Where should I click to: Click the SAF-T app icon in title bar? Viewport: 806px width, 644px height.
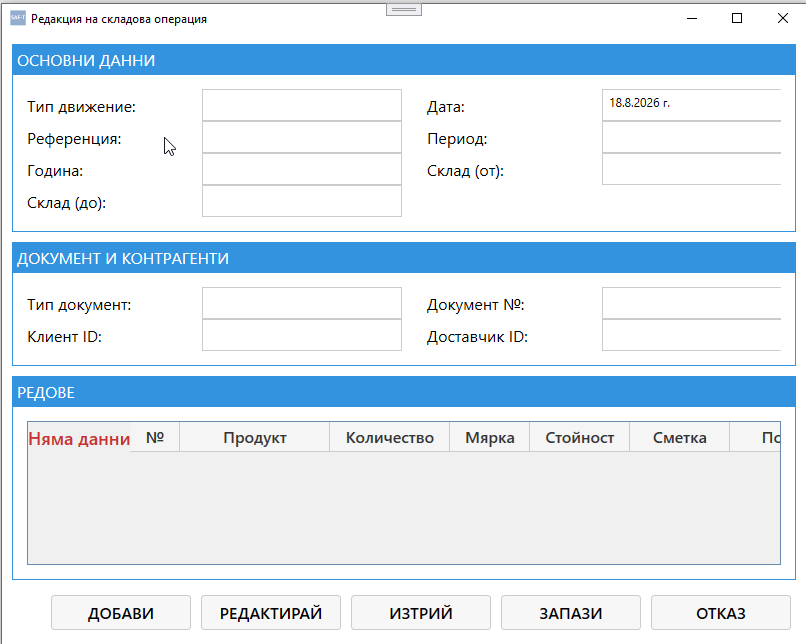tap(17, 18)
